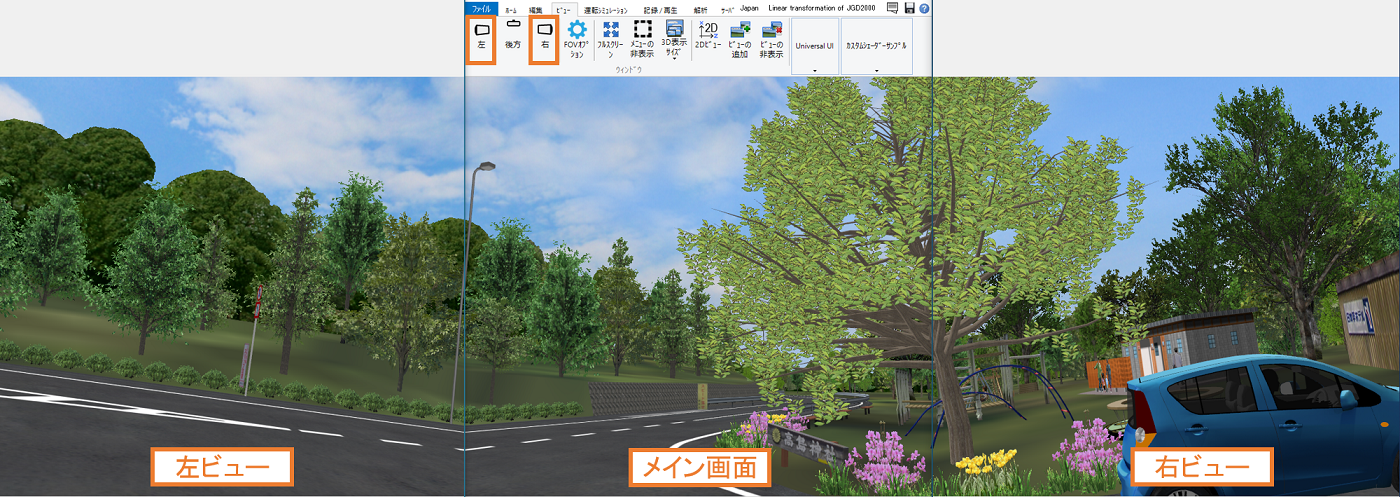Viewport: 1400px width, 497px height.
Task: Open the 後方 (rear) view window
Action: (x=513, y=35)
